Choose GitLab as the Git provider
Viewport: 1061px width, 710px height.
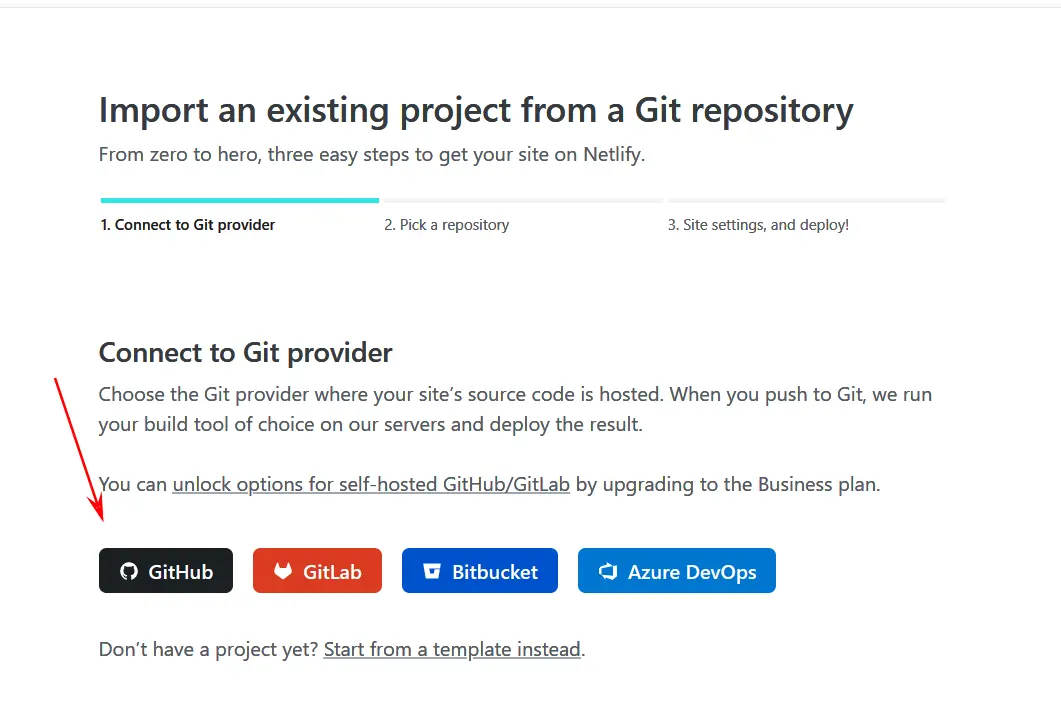pos(332,572)
